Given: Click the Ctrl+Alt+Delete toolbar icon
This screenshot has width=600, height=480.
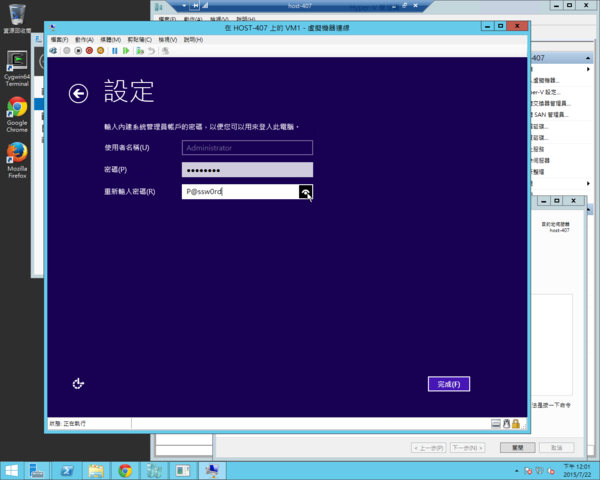Looking at the screenshot, I should coord(53,51).
